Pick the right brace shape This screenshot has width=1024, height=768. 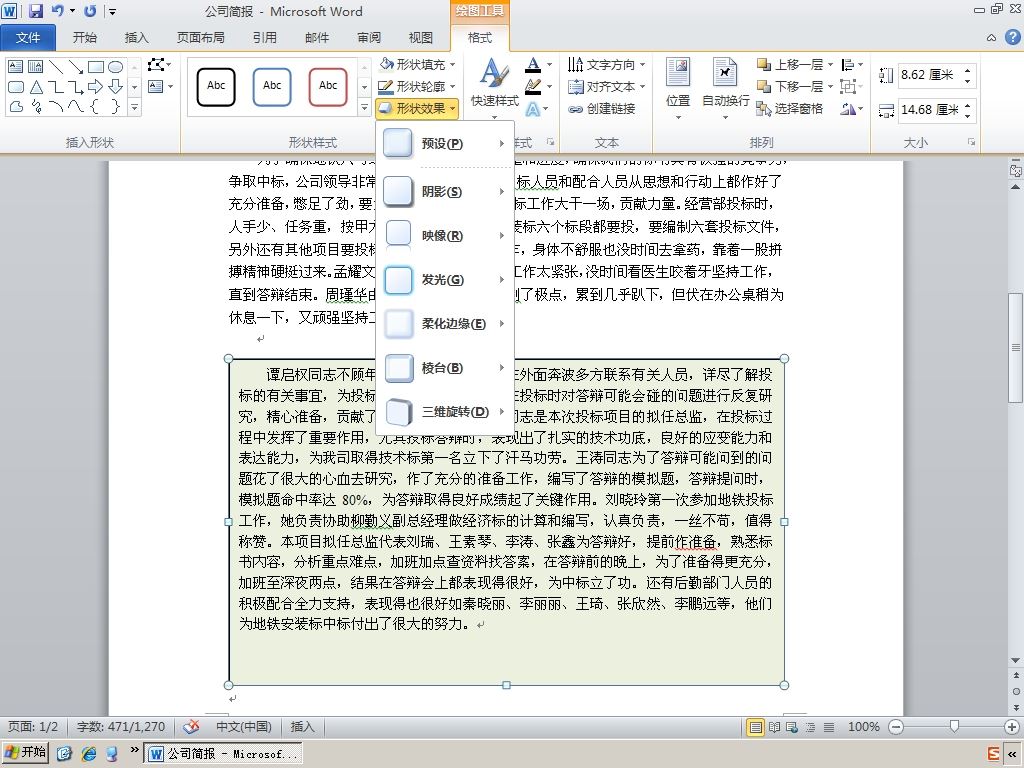coord(116,106)
